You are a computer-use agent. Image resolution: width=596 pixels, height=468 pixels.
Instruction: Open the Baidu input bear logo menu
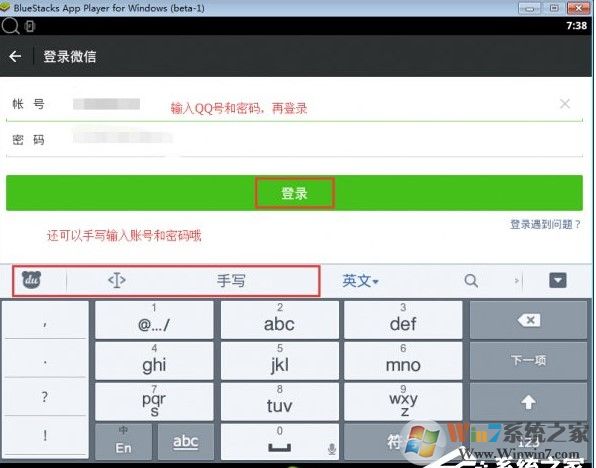pos(32,280)
